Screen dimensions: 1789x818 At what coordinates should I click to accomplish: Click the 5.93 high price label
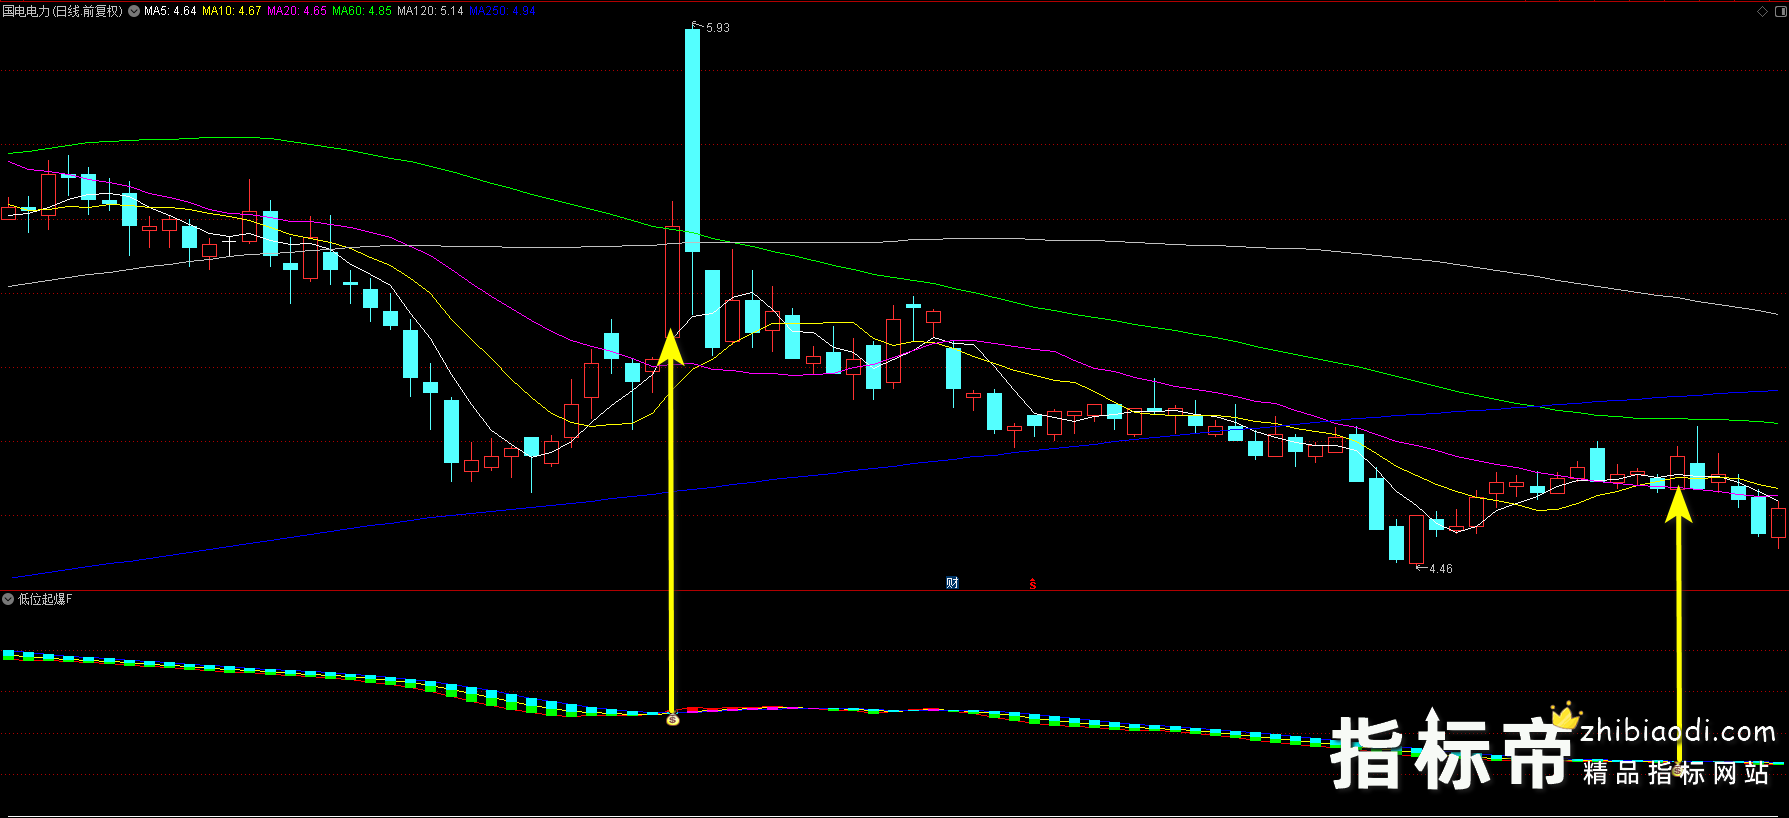(717, 28)
